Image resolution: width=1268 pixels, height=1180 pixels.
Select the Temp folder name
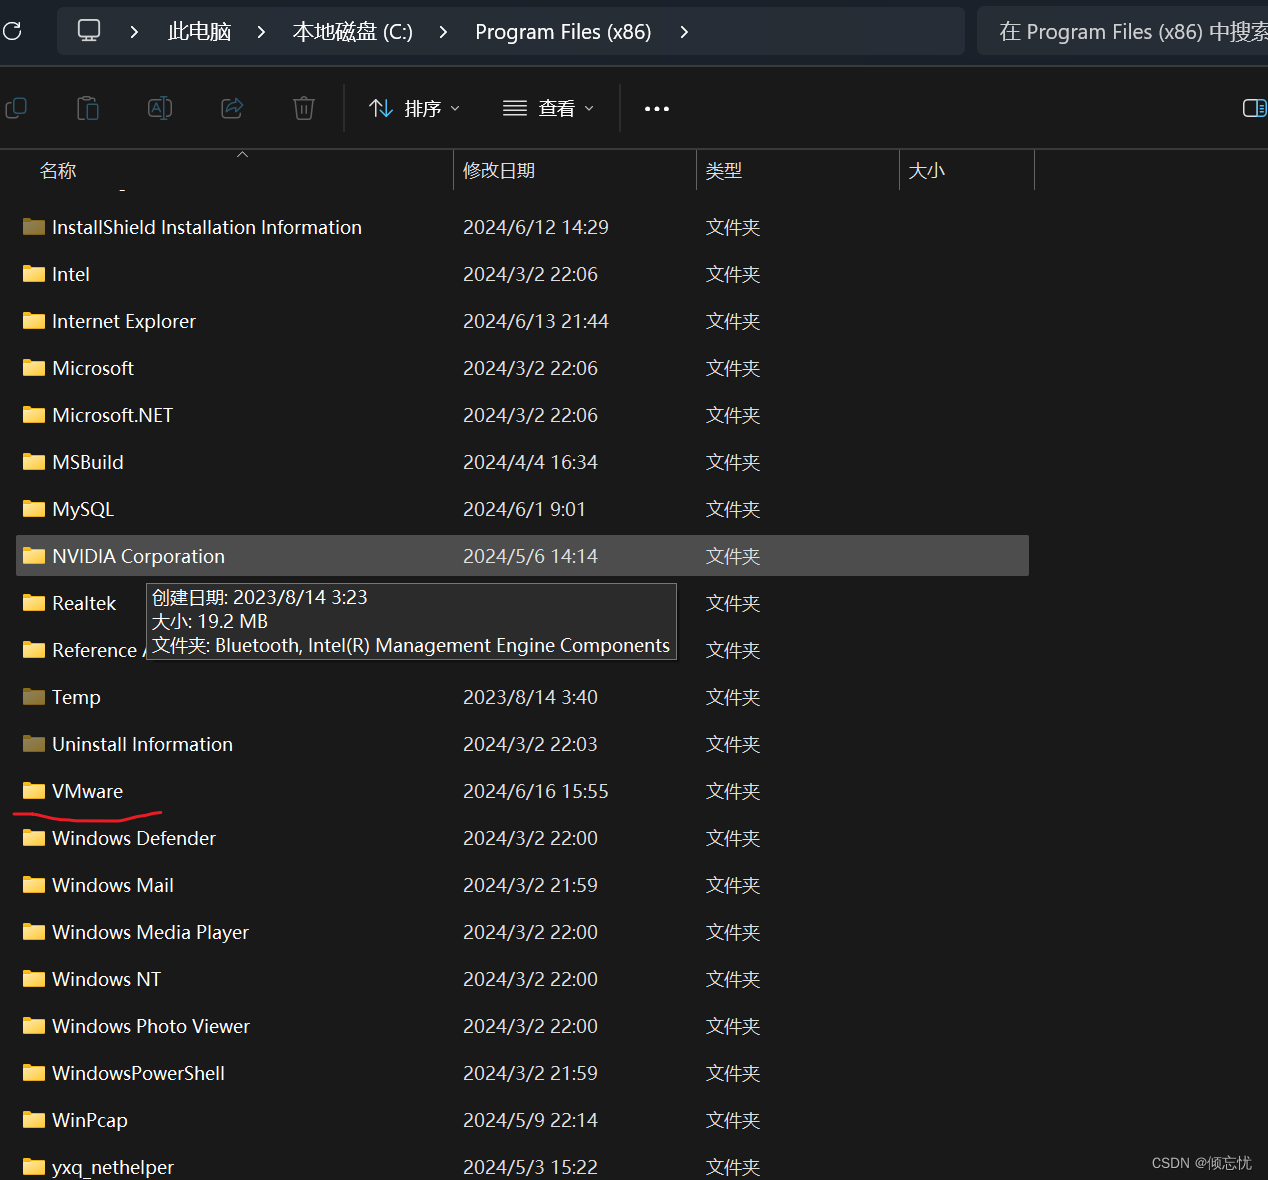[76, 697]
